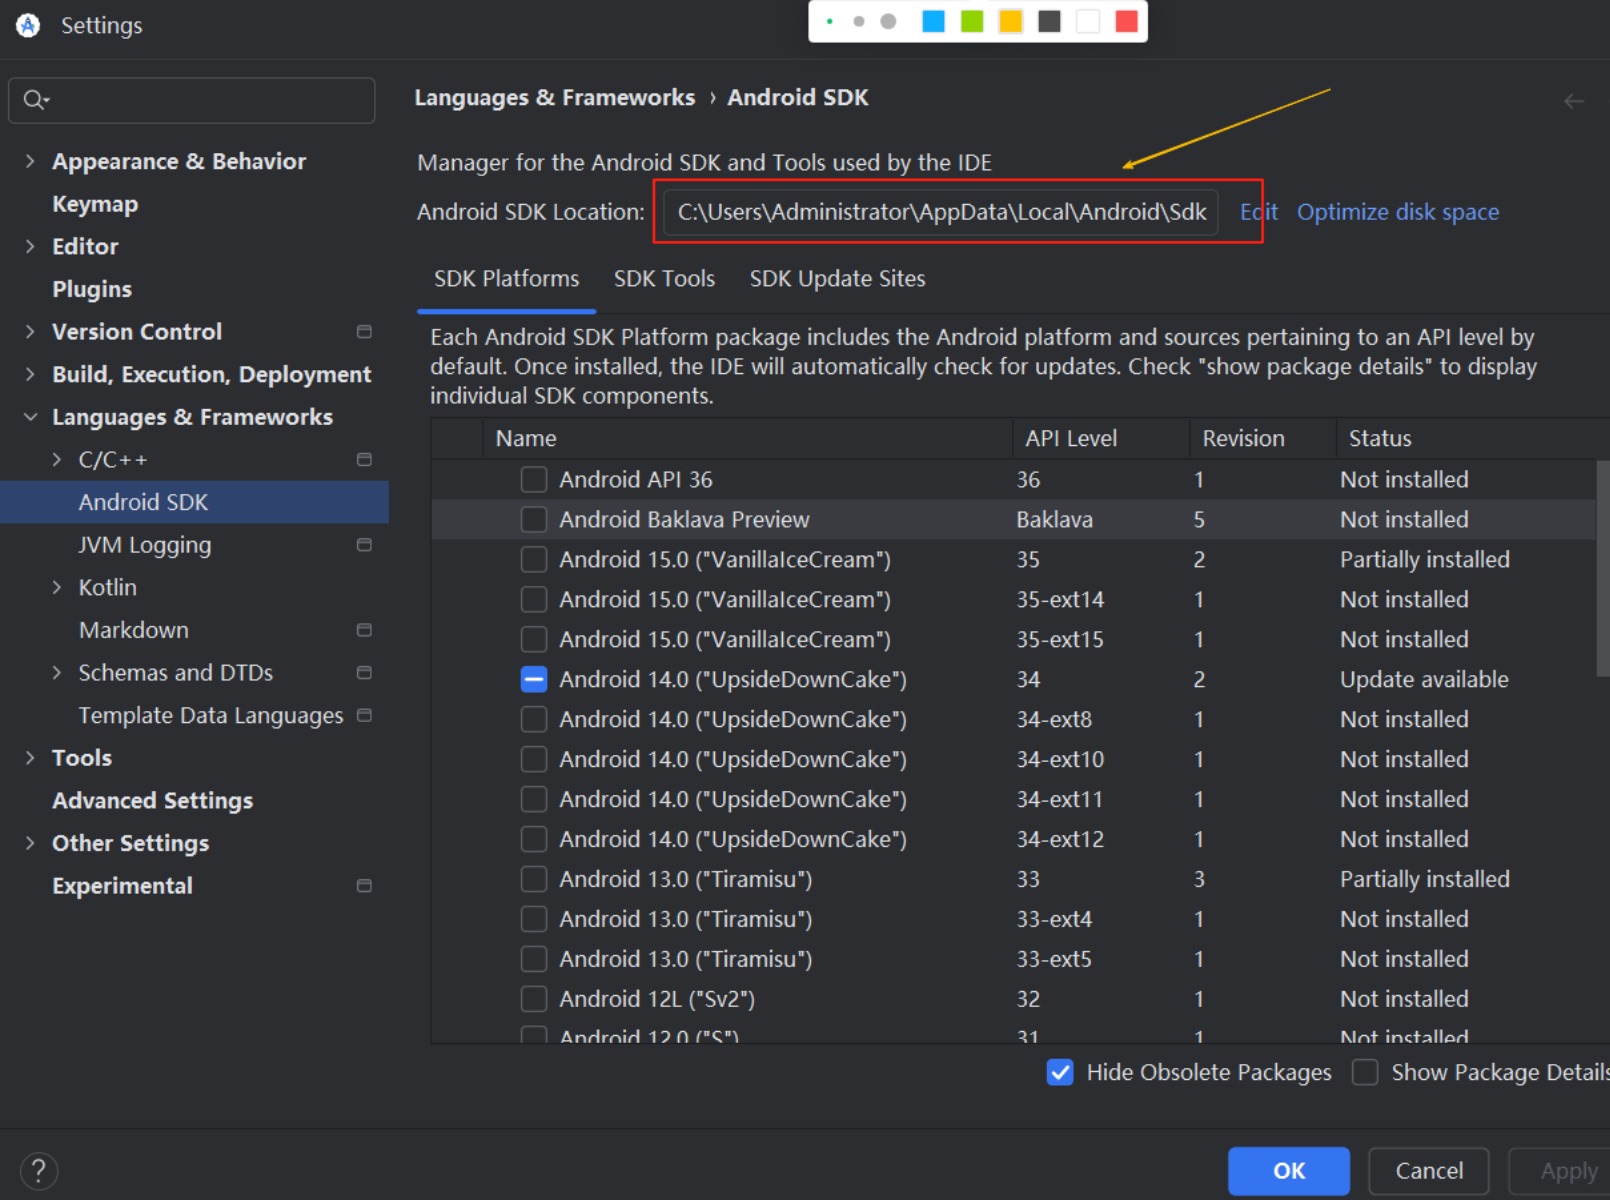Expand Build, Execution, Deployment section
Image resolution: width=1610 pixels, height=1200 pixels.
point(30,374)
